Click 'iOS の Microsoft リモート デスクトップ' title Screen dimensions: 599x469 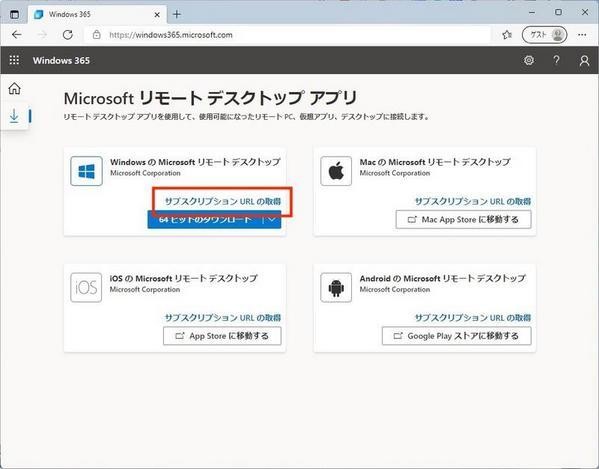tap(184, 278)
